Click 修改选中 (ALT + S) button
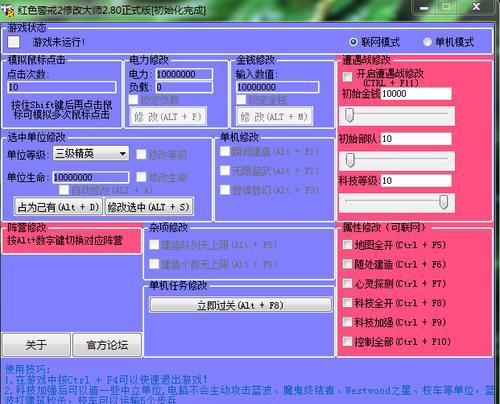The width and height of the screenshot is (500, 404). pos(149,207)
